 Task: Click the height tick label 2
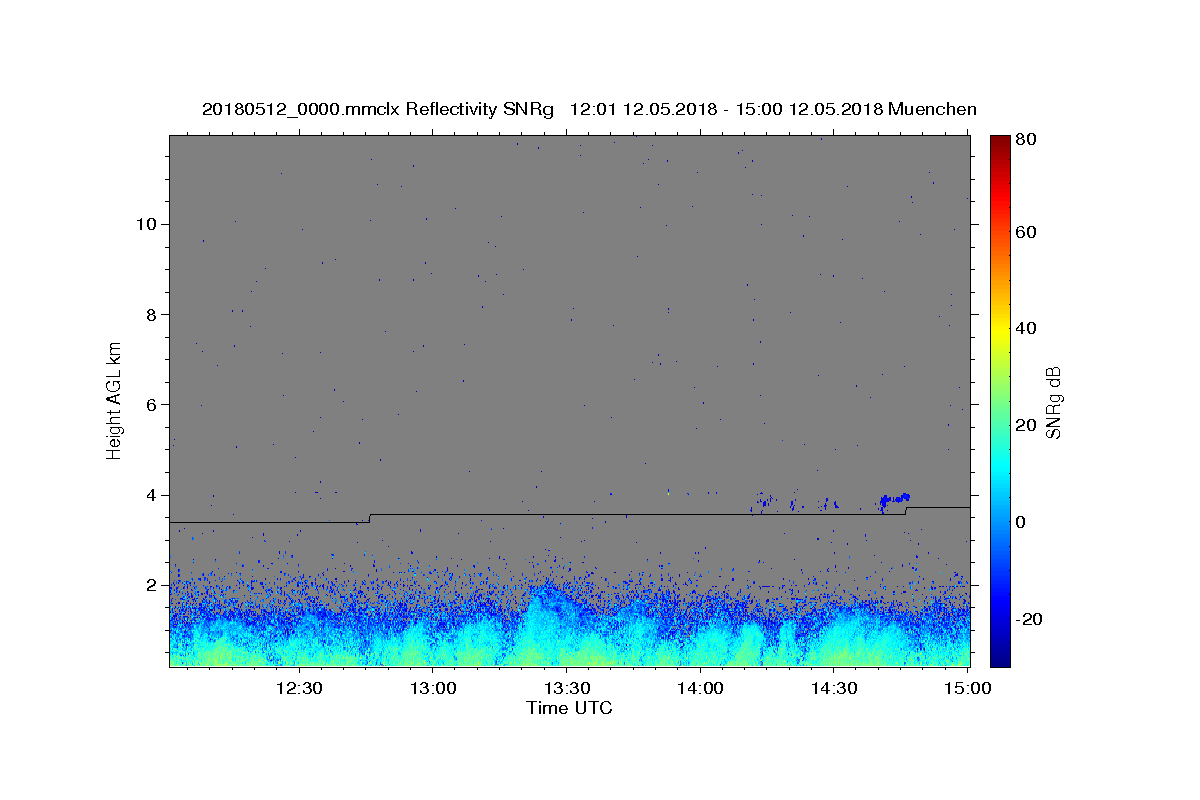(153, 585)
